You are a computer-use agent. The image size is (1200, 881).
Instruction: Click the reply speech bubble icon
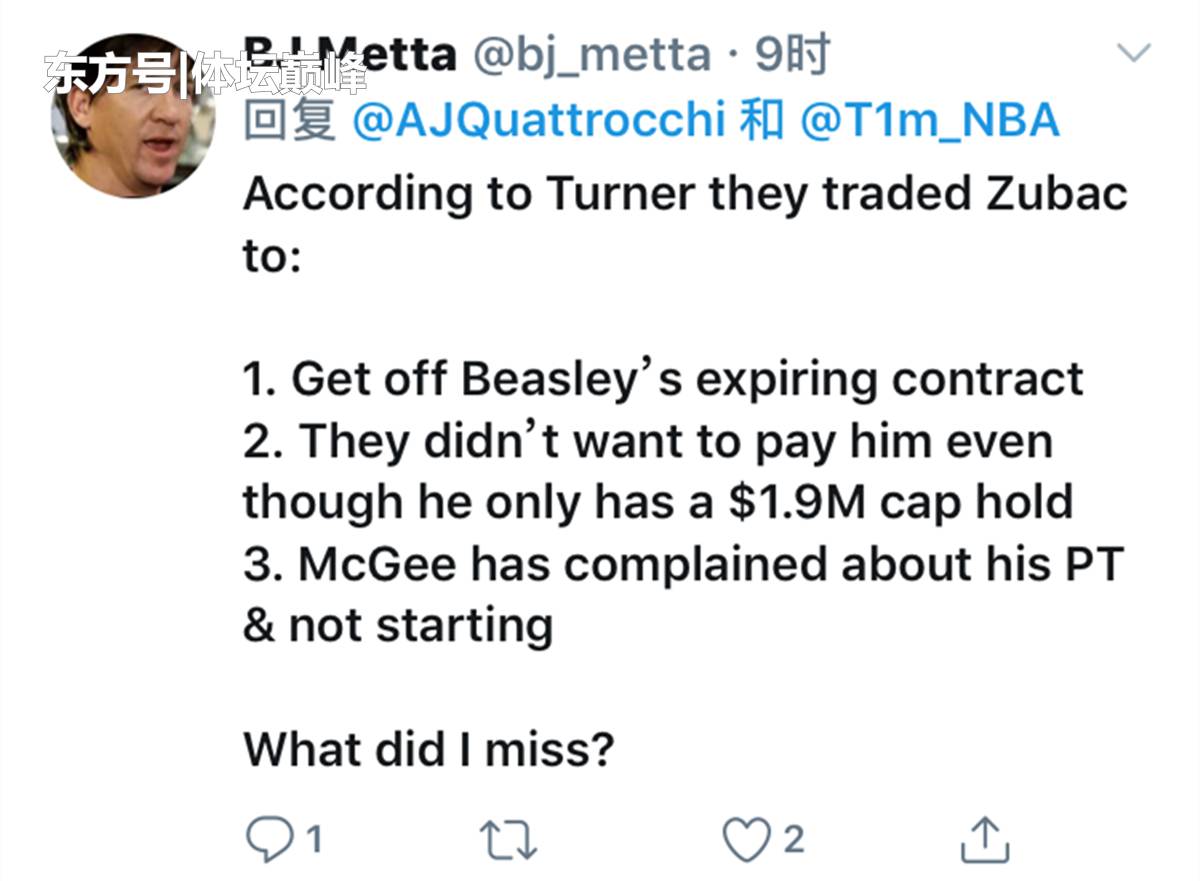(267, 837)
